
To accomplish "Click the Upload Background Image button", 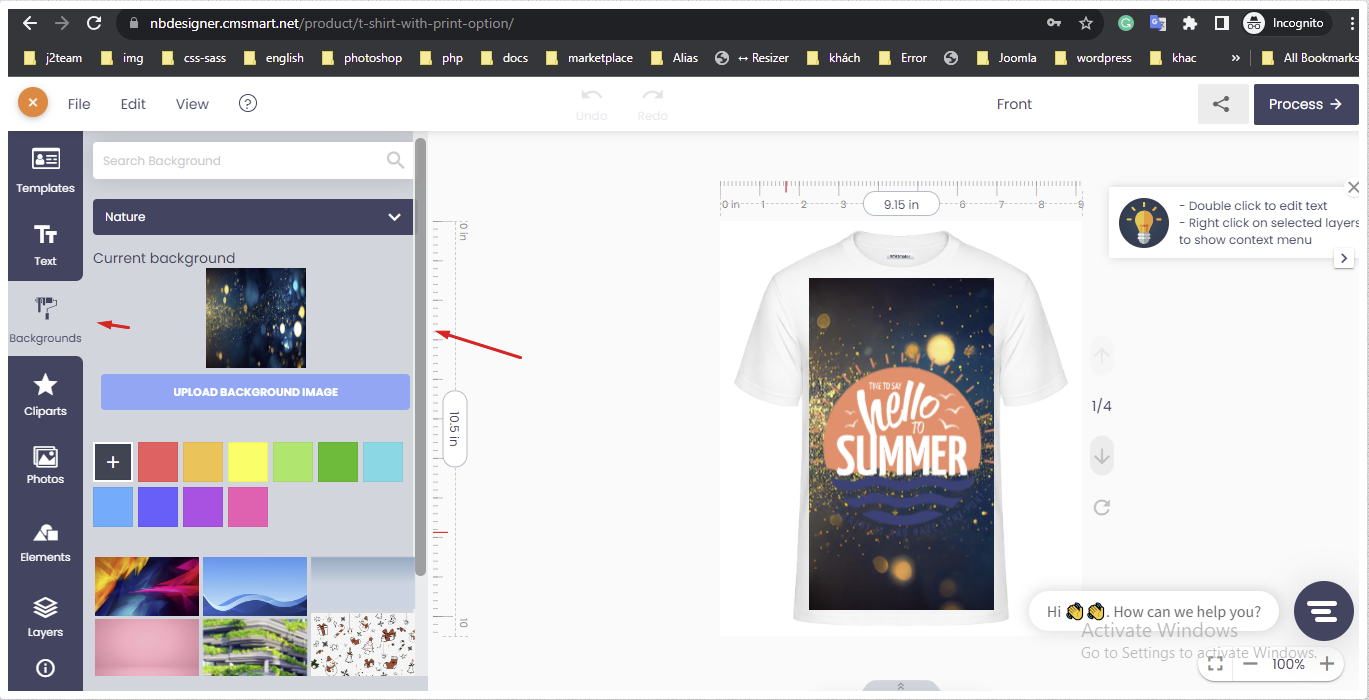I will tap(254, 392).
